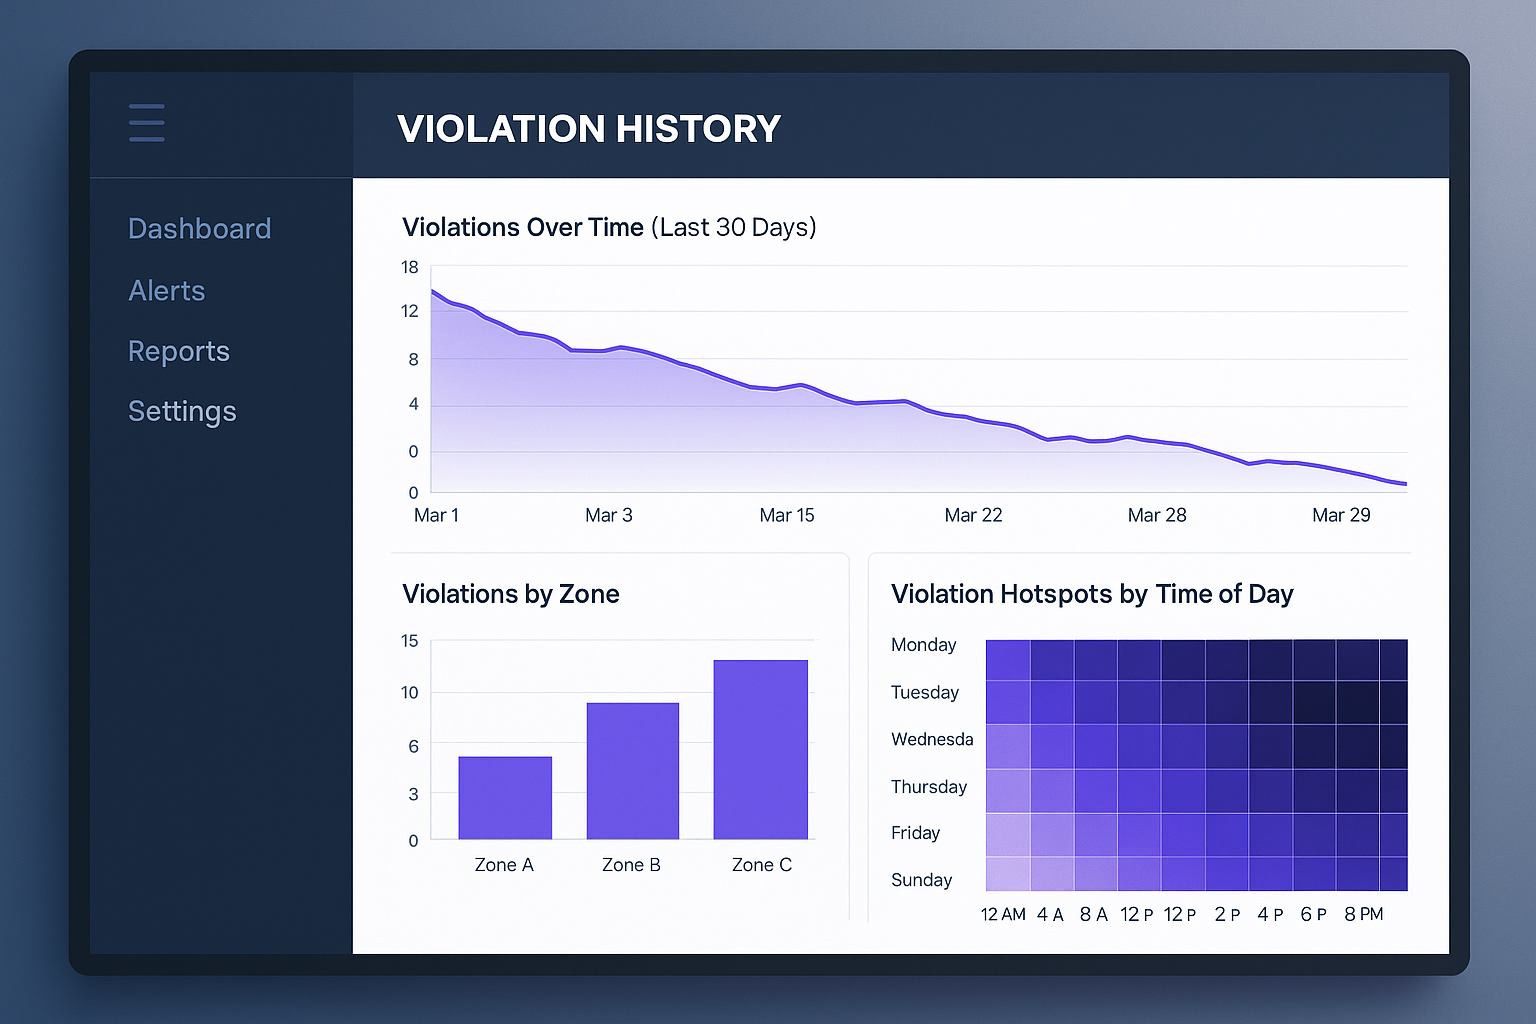Screen dimensions: 1536x1024
Task: Click the Violation Hotspots chart title
Action: pyautogui.click(x=1091, y=593)
